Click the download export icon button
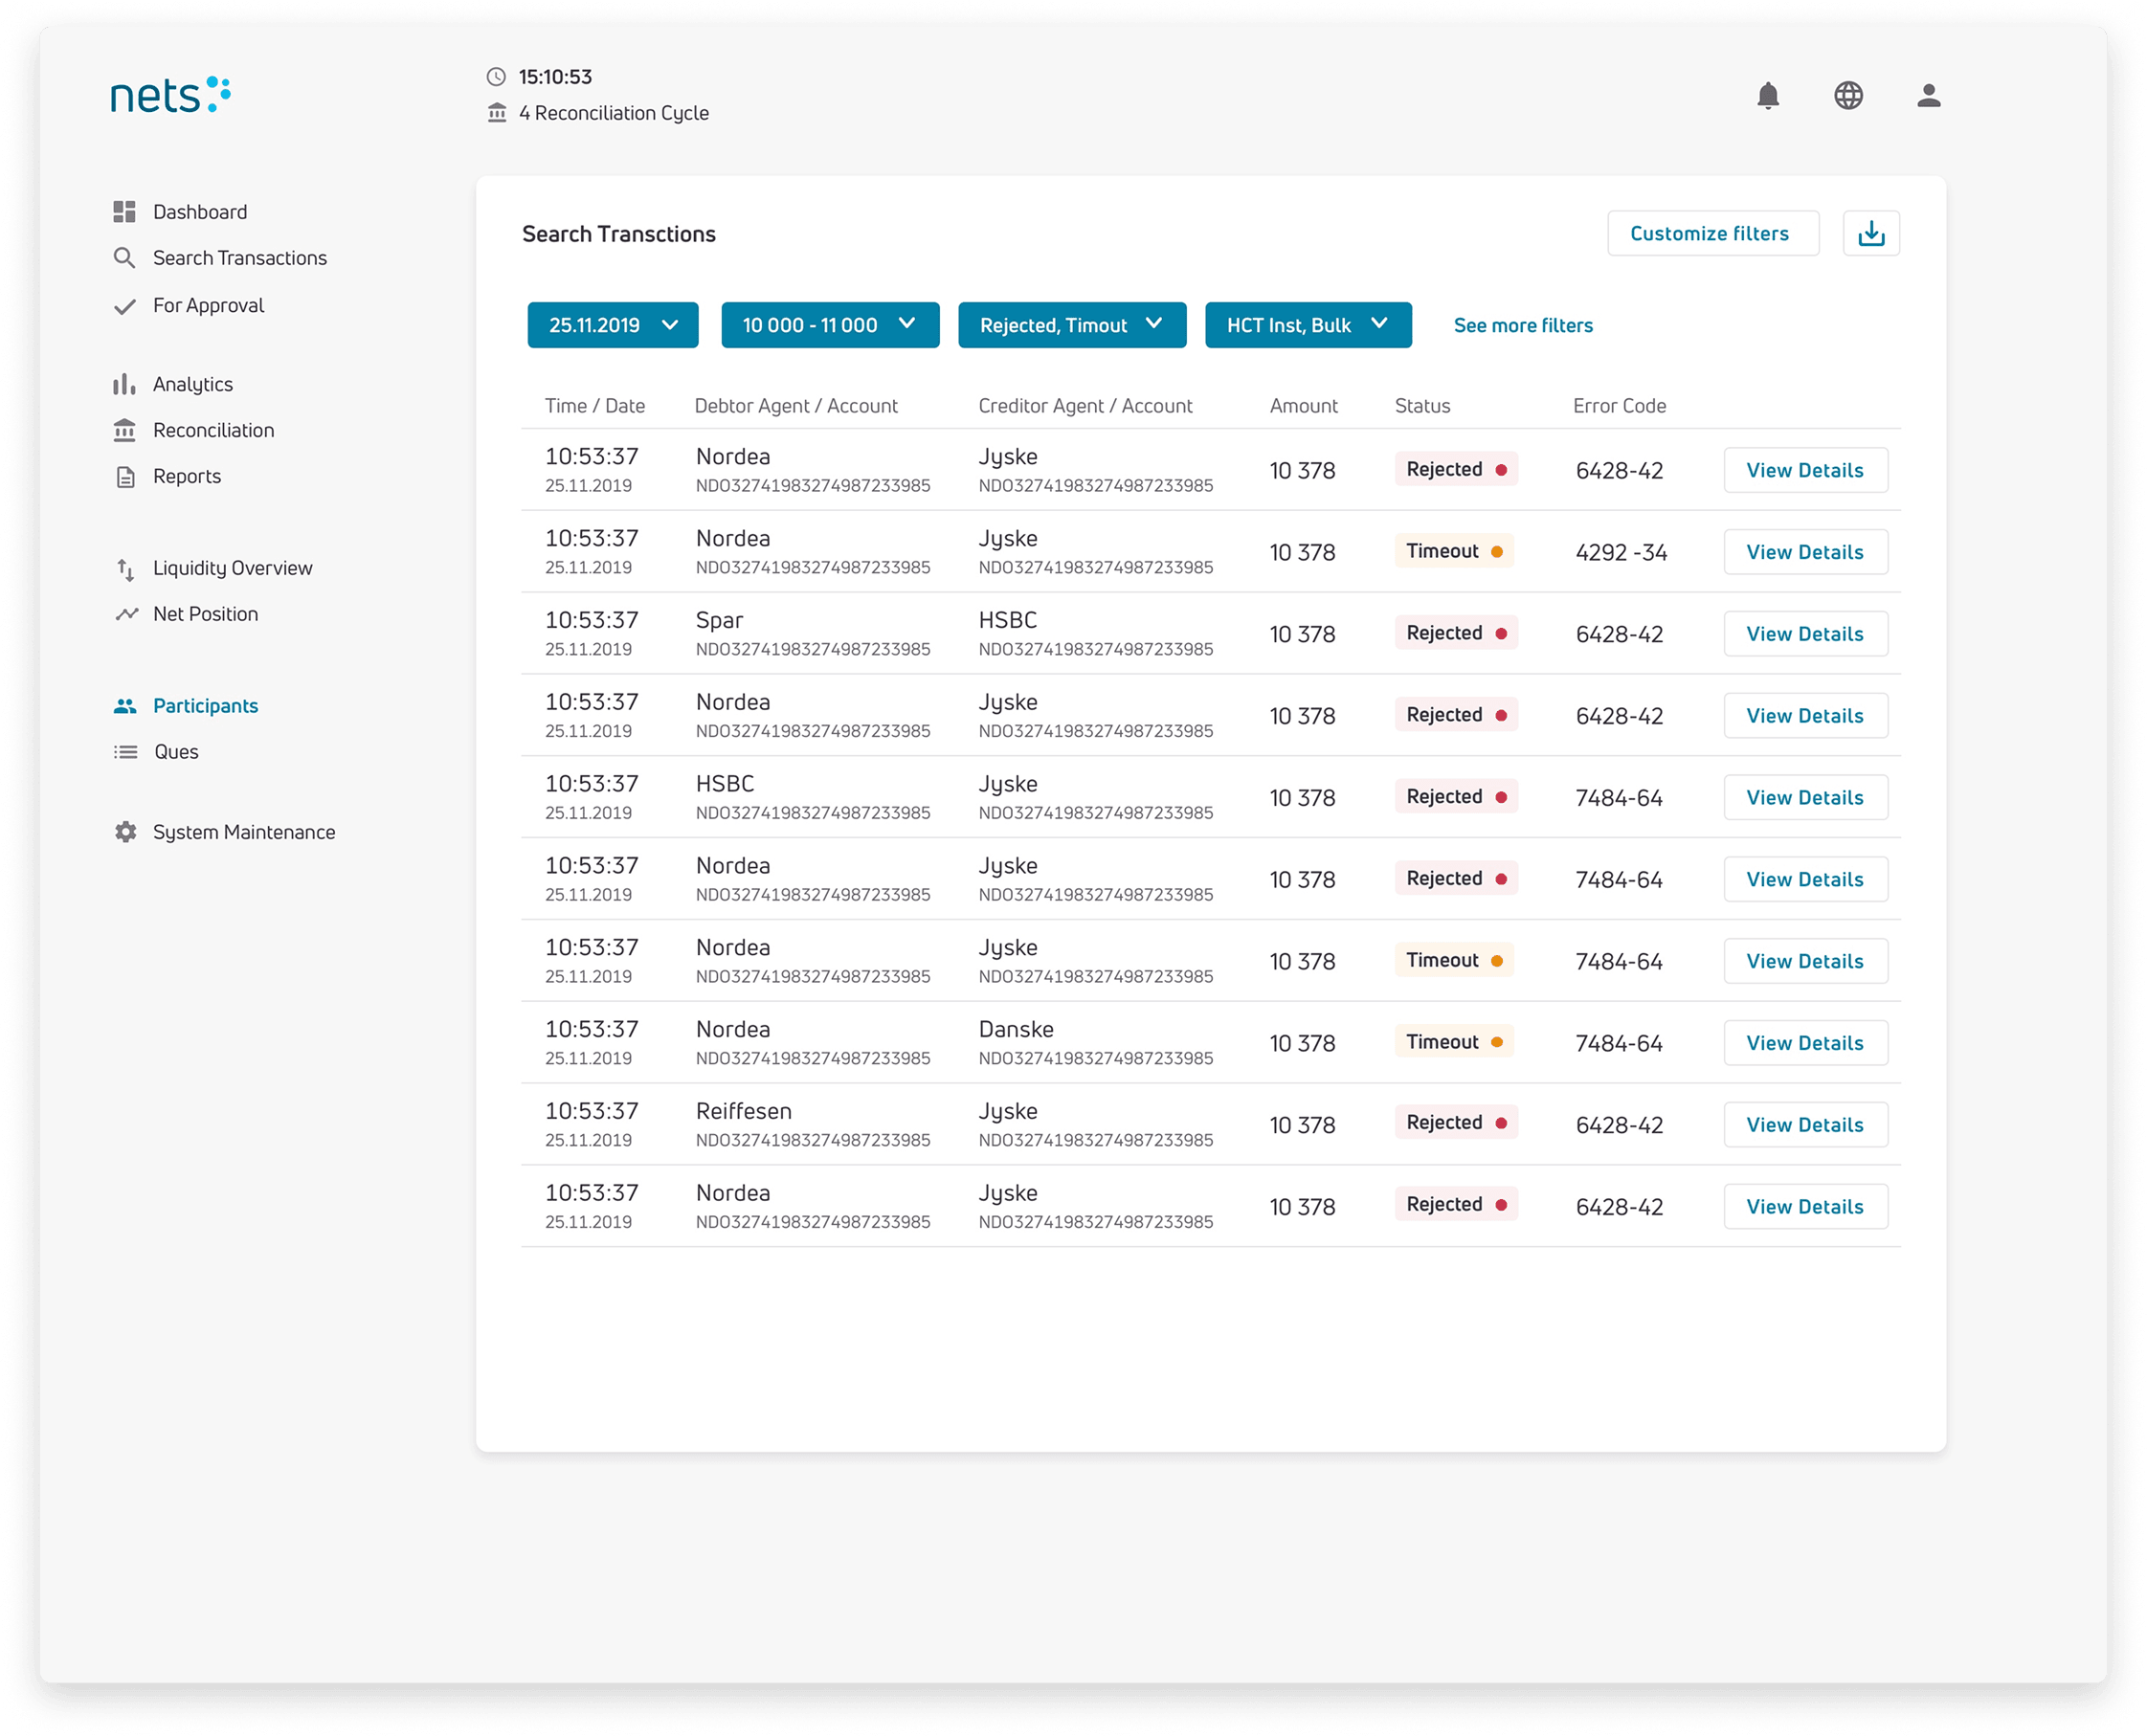2147x1736 pixels. click(x=1870, y=233)
